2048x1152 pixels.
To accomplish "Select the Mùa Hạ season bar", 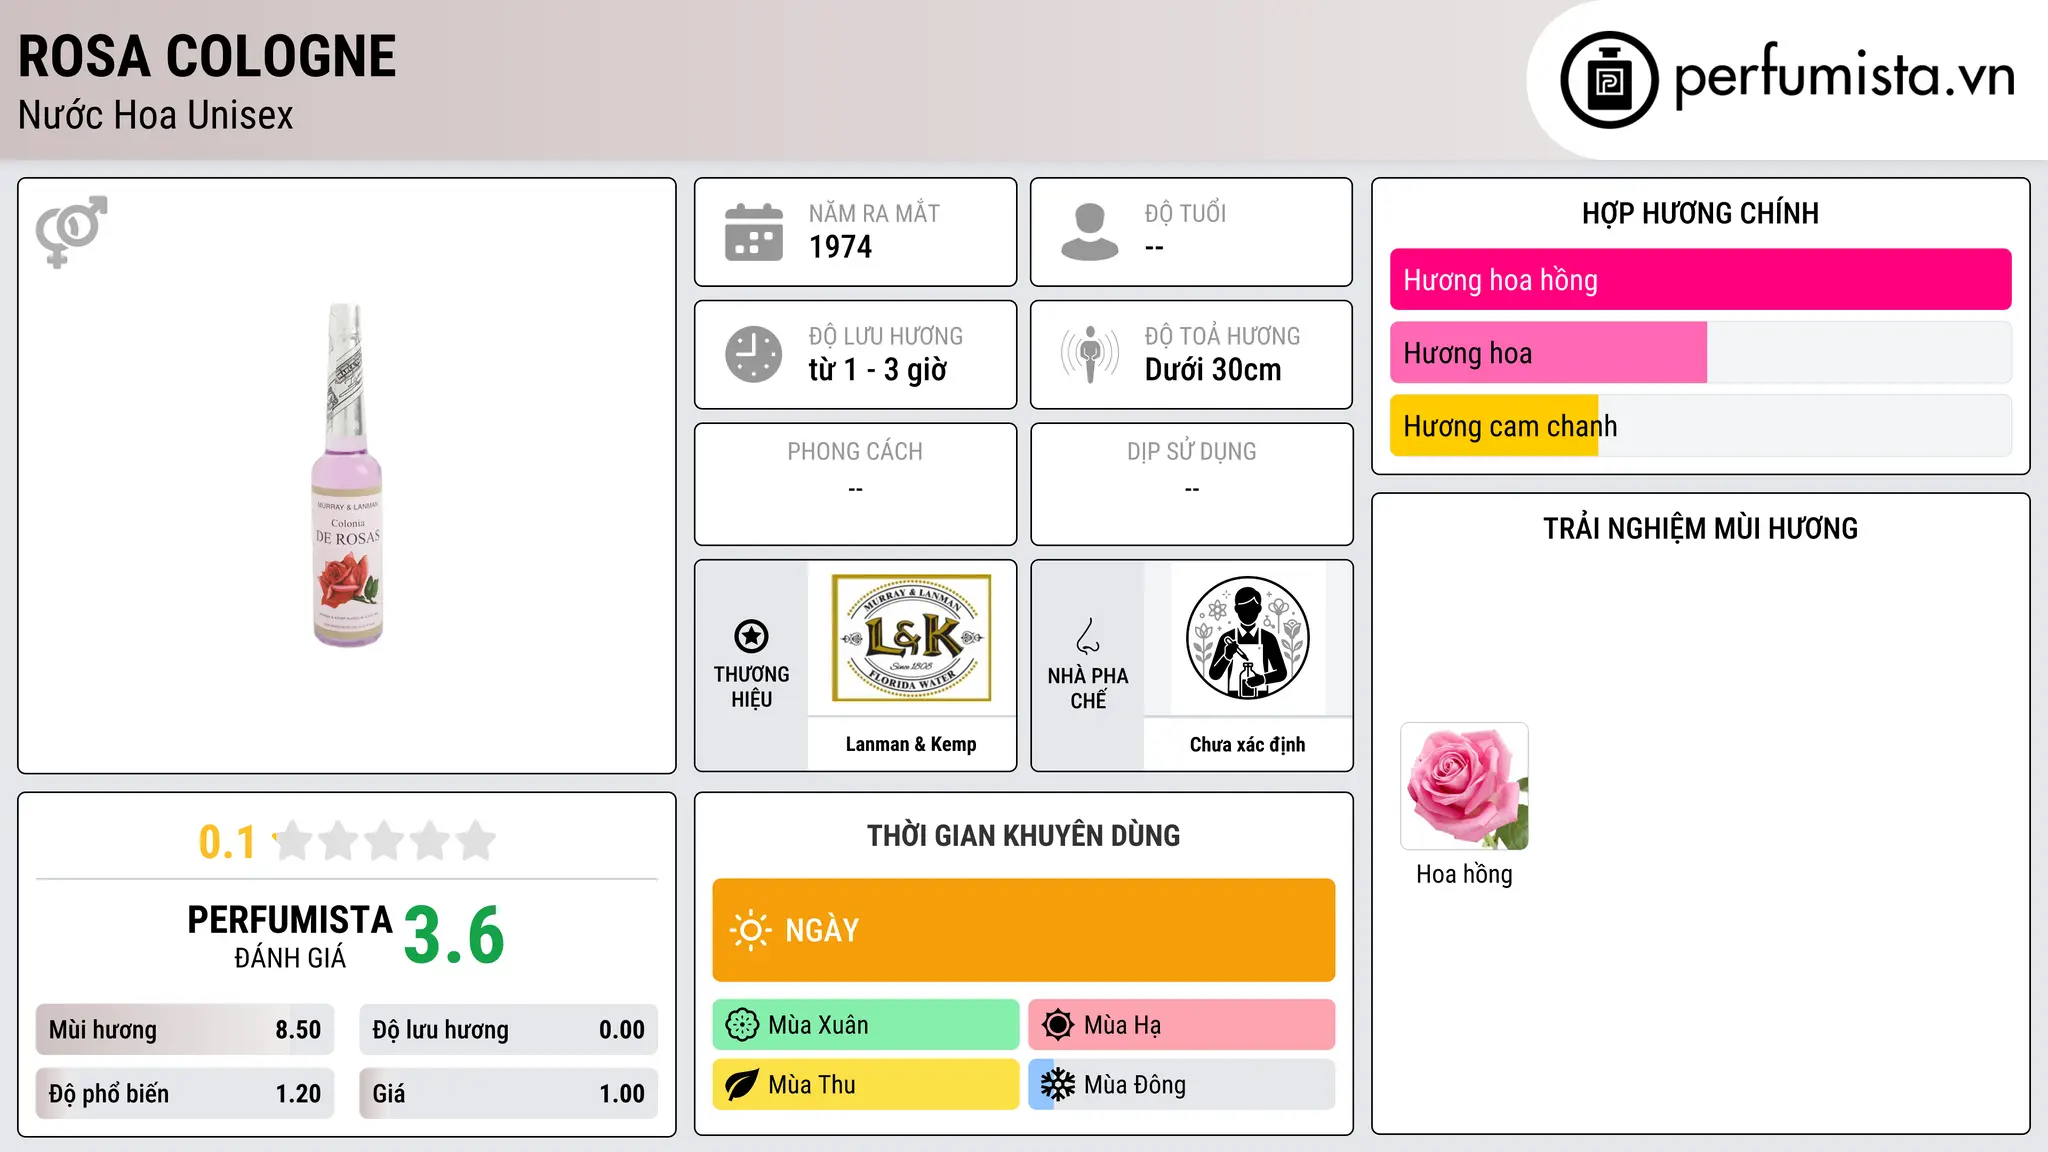I will click(1182, 1025).
